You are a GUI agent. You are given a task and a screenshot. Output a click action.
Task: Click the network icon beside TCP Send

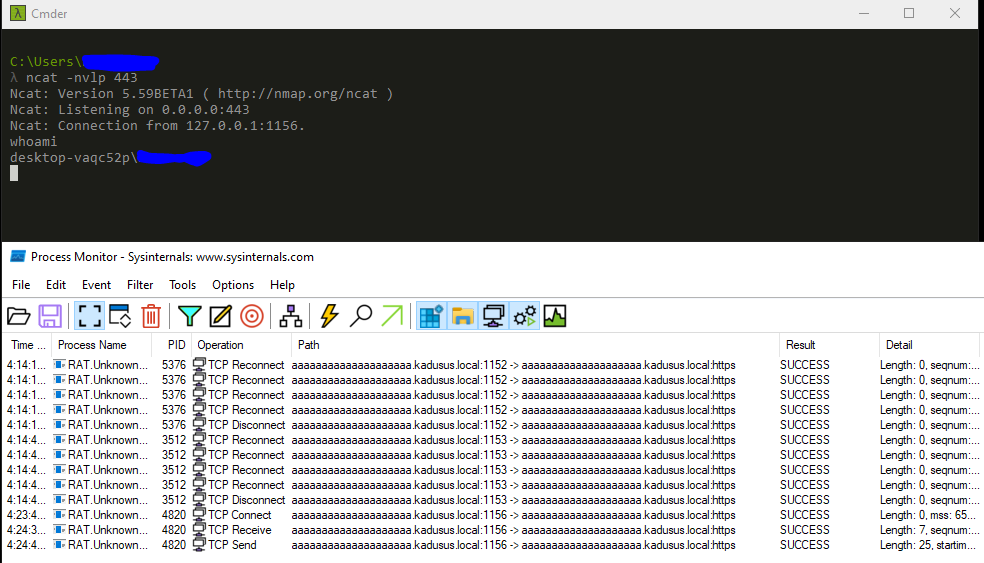[199, 545]
